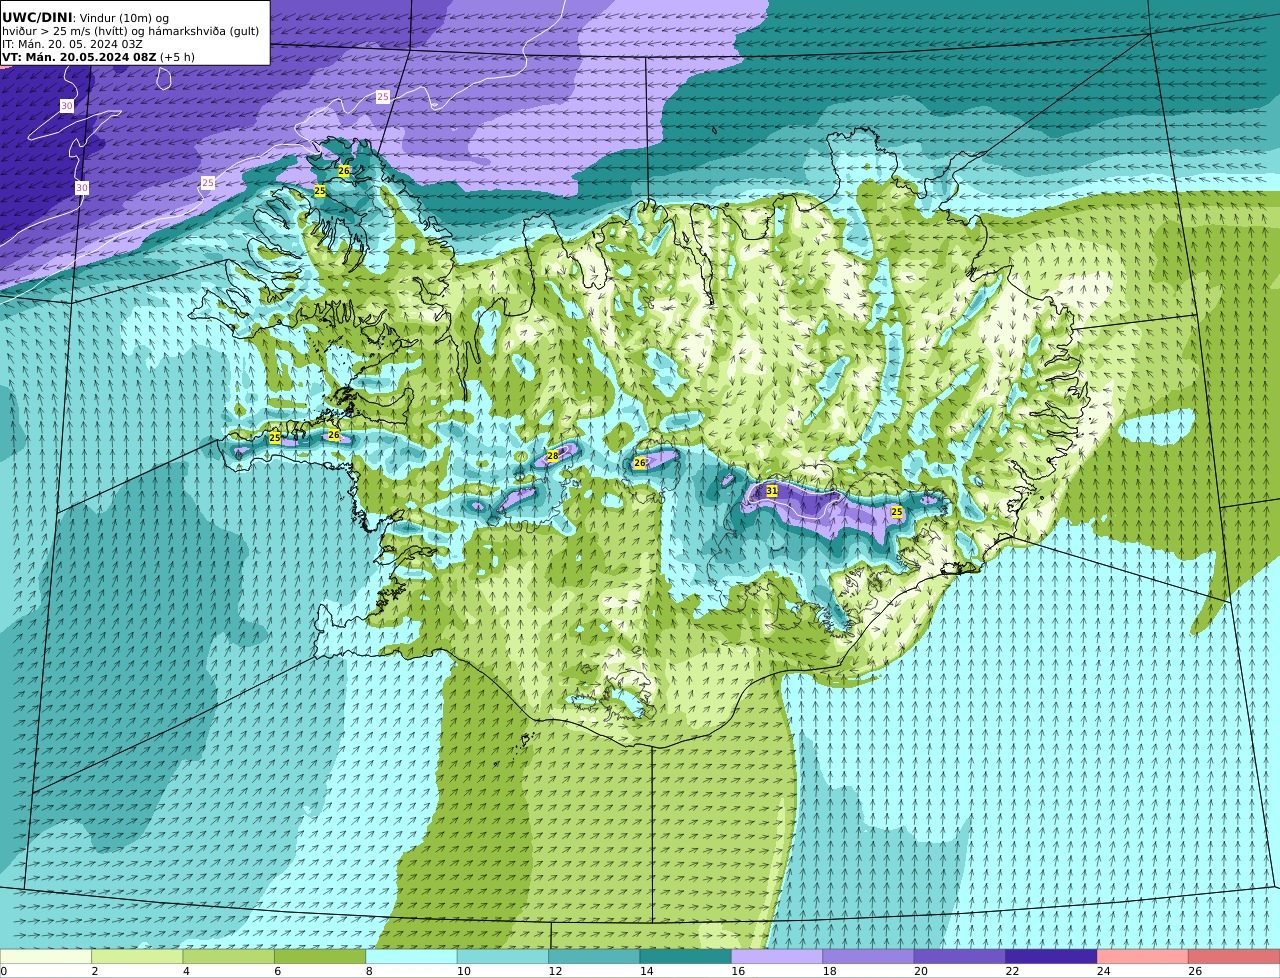Click legend tick label "14"
The width and height of the screenshot is (1280, 978).
pos(647,971)
